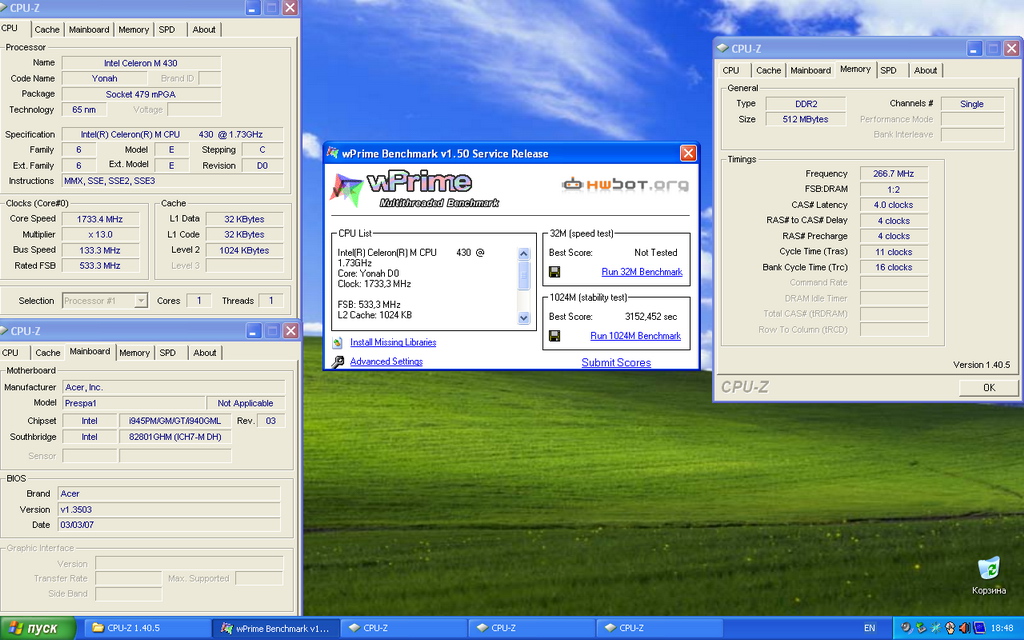The width and height of the screenshot is (1024, 640).
Task: Click the Level 2 cache 1024 KBytes value
Action: point(244,250)
